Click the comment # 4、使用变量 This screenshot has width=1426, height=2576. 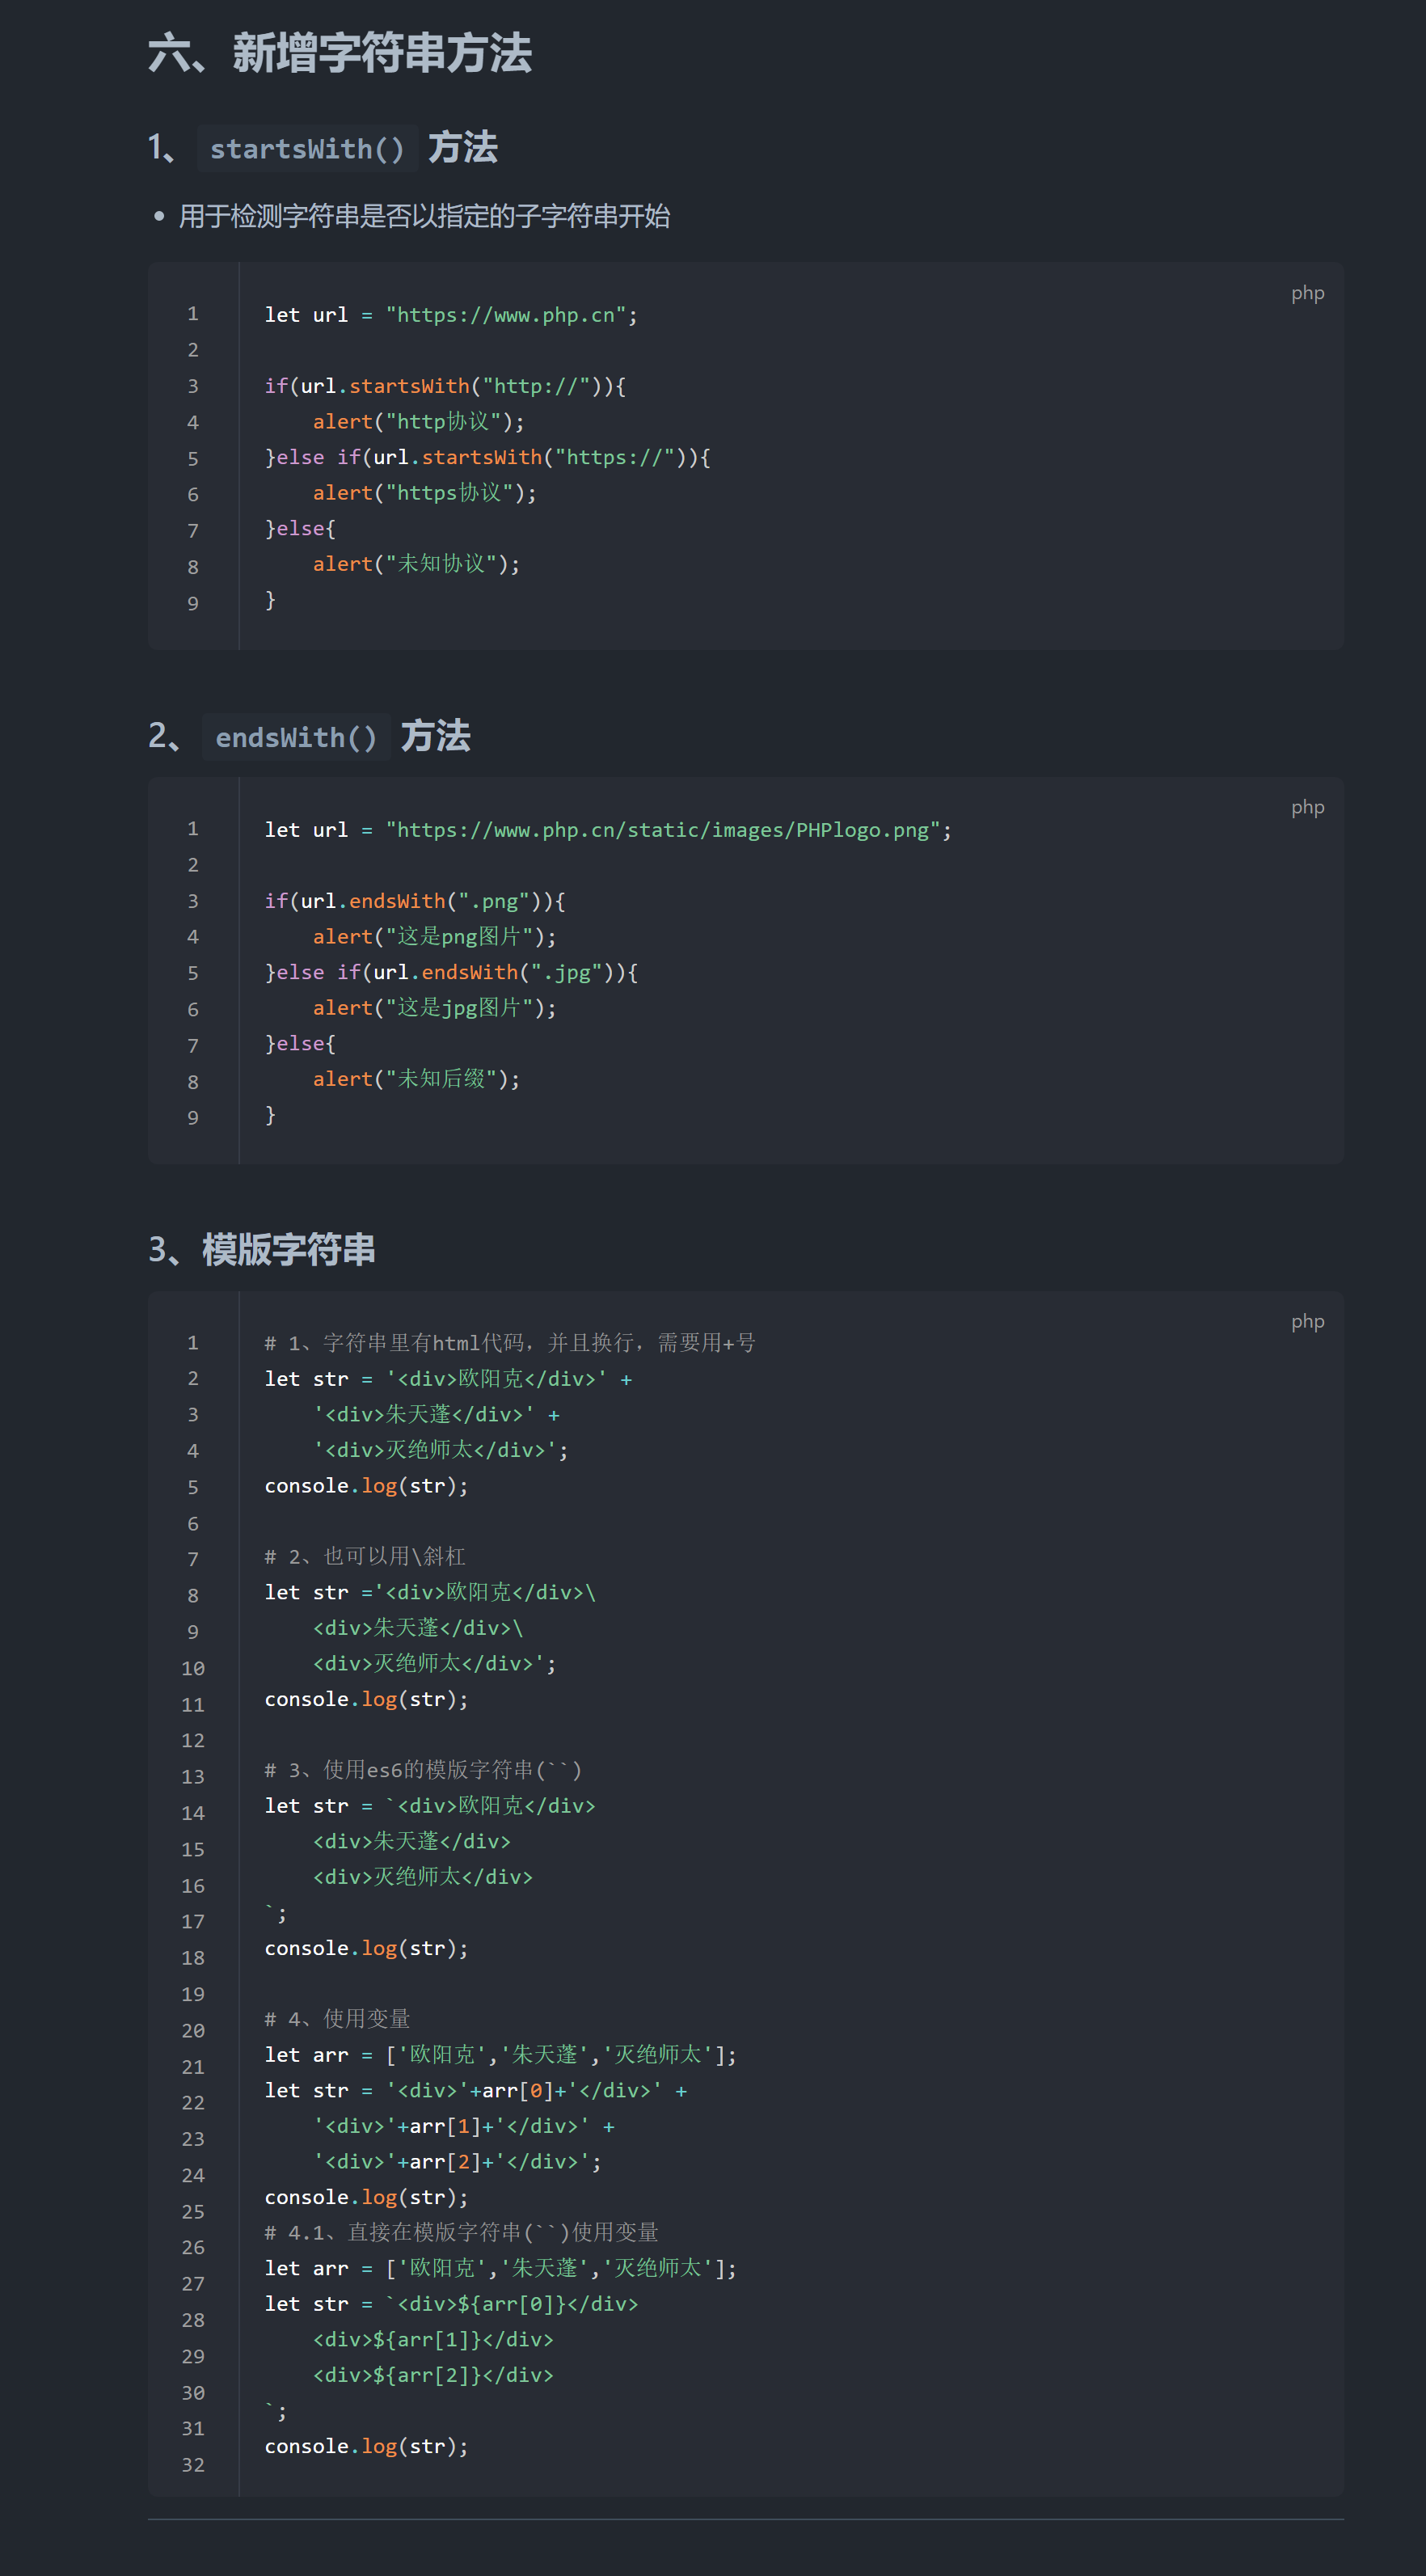tap(338, 2019)
